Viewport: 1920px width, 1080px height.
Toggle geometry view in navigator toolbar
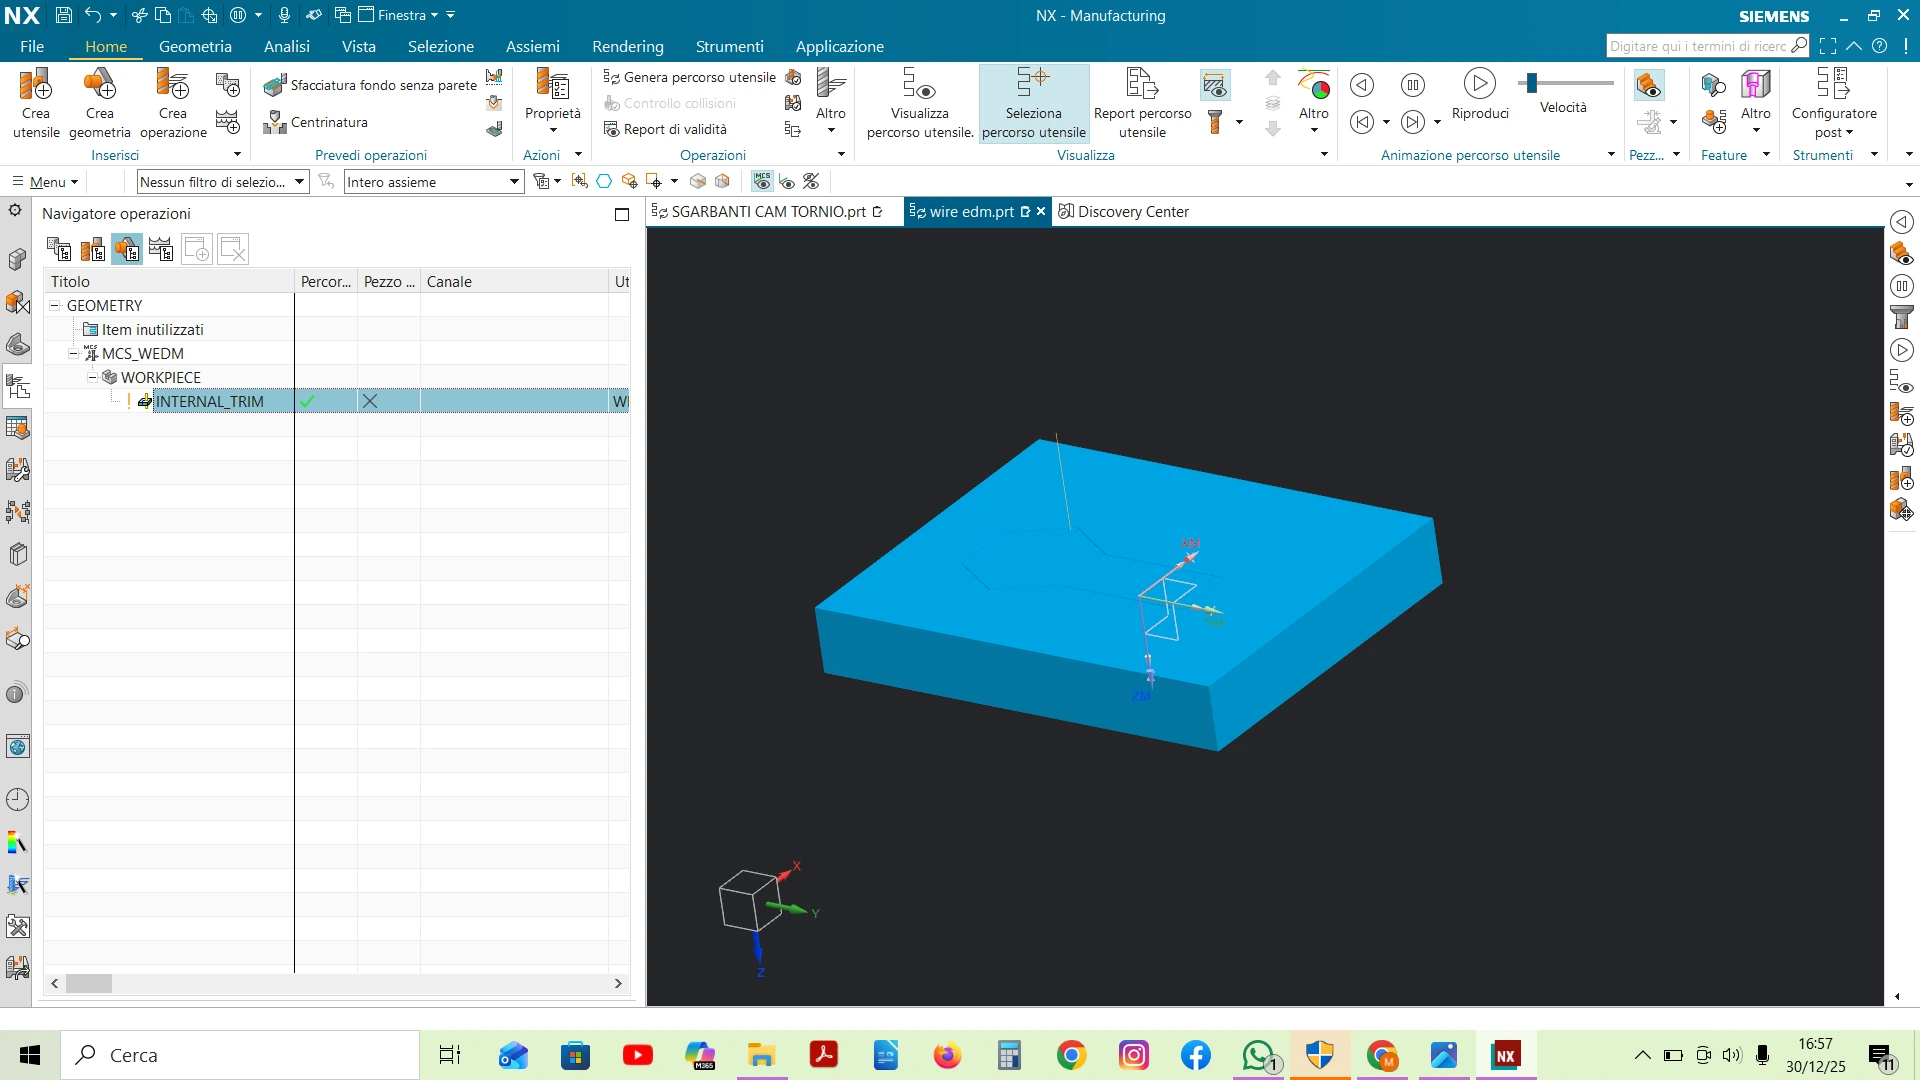(x=127, y=249)
